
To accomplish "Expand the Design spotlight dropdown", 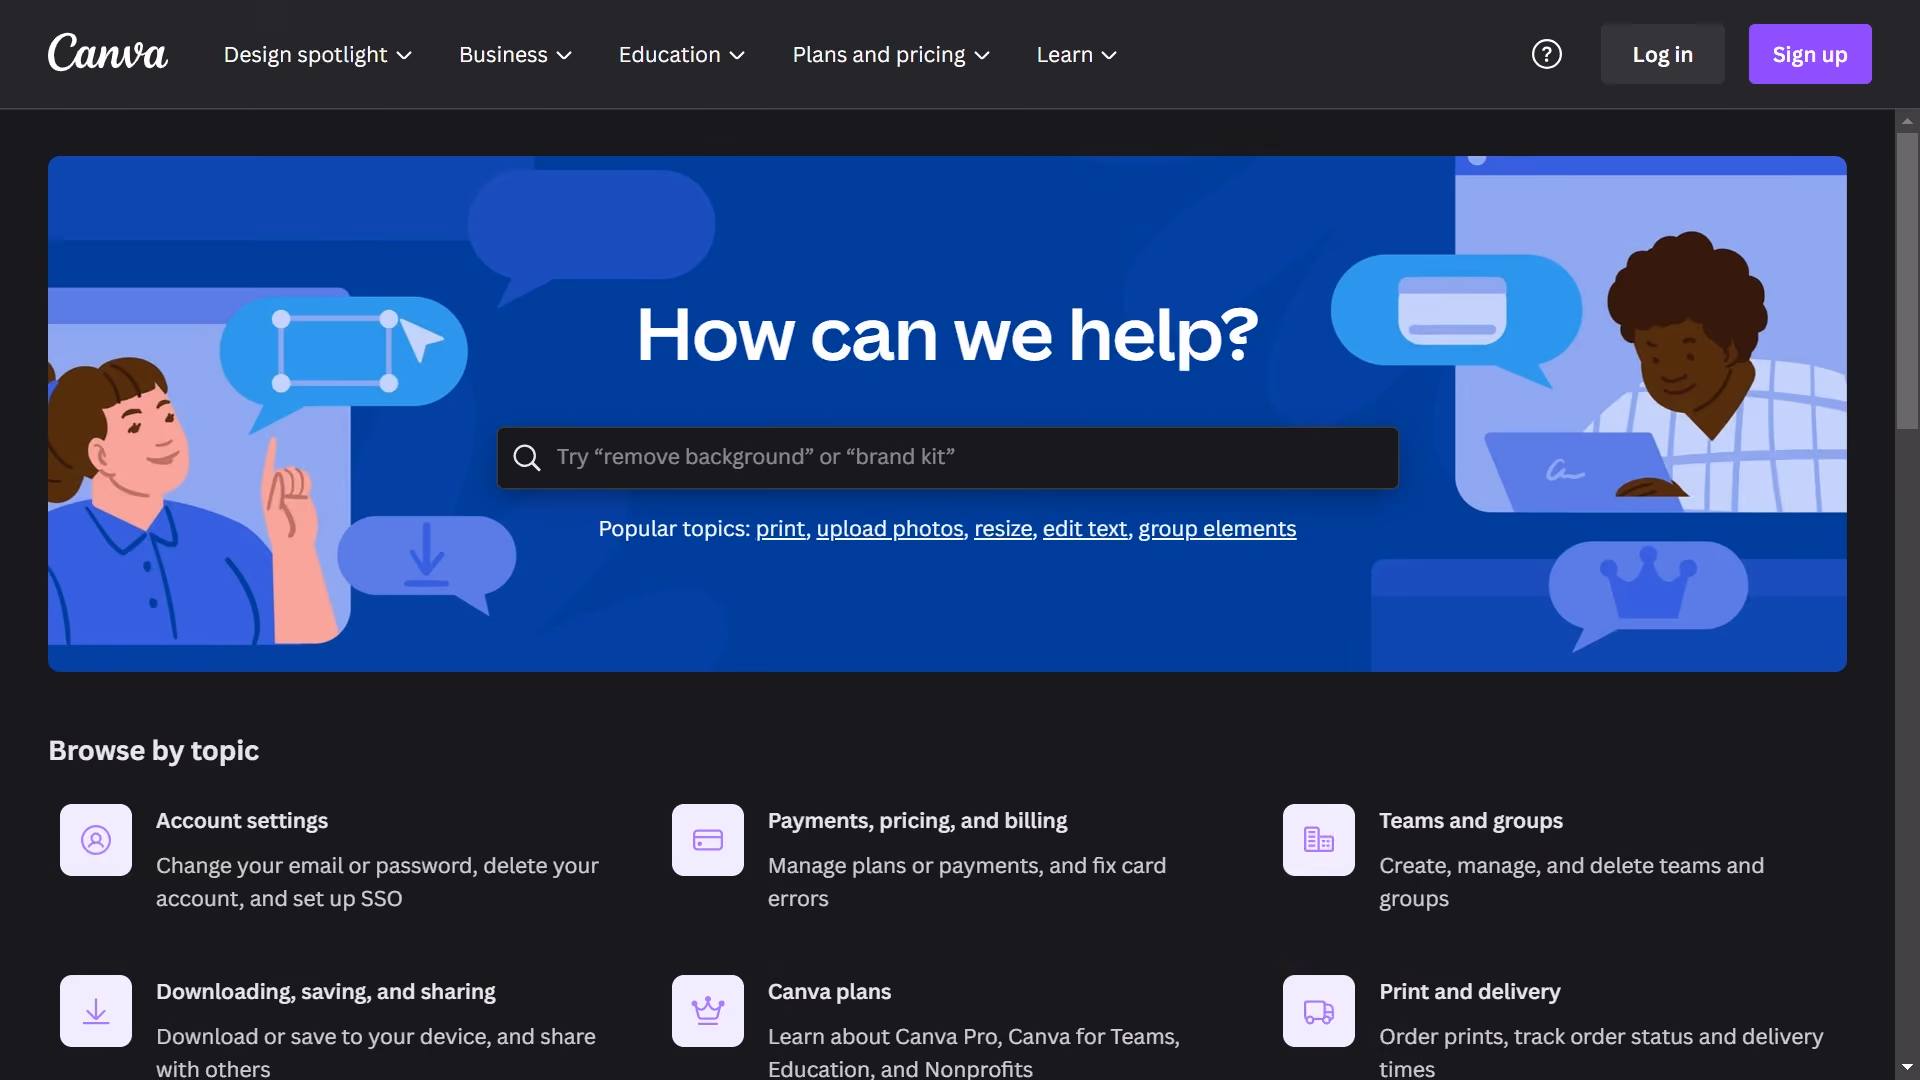I will pyautogui.click(x=318, y=54).
